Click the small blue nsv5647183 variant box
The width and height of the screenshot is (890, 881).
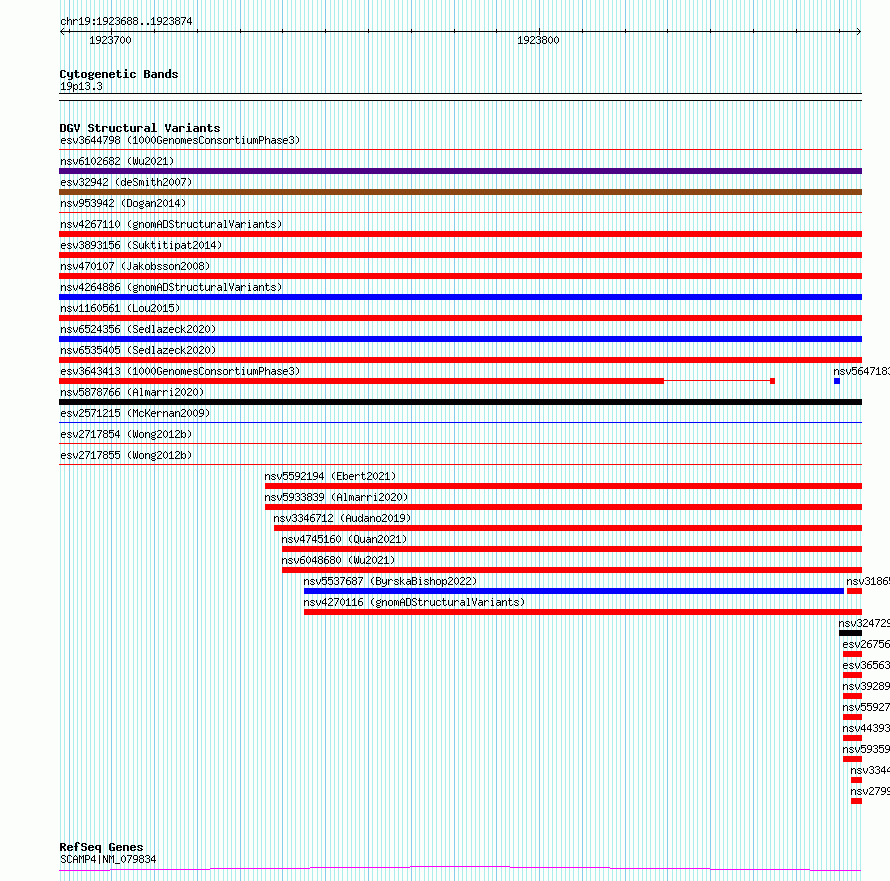pyautogui.click(x=837, y=381)
